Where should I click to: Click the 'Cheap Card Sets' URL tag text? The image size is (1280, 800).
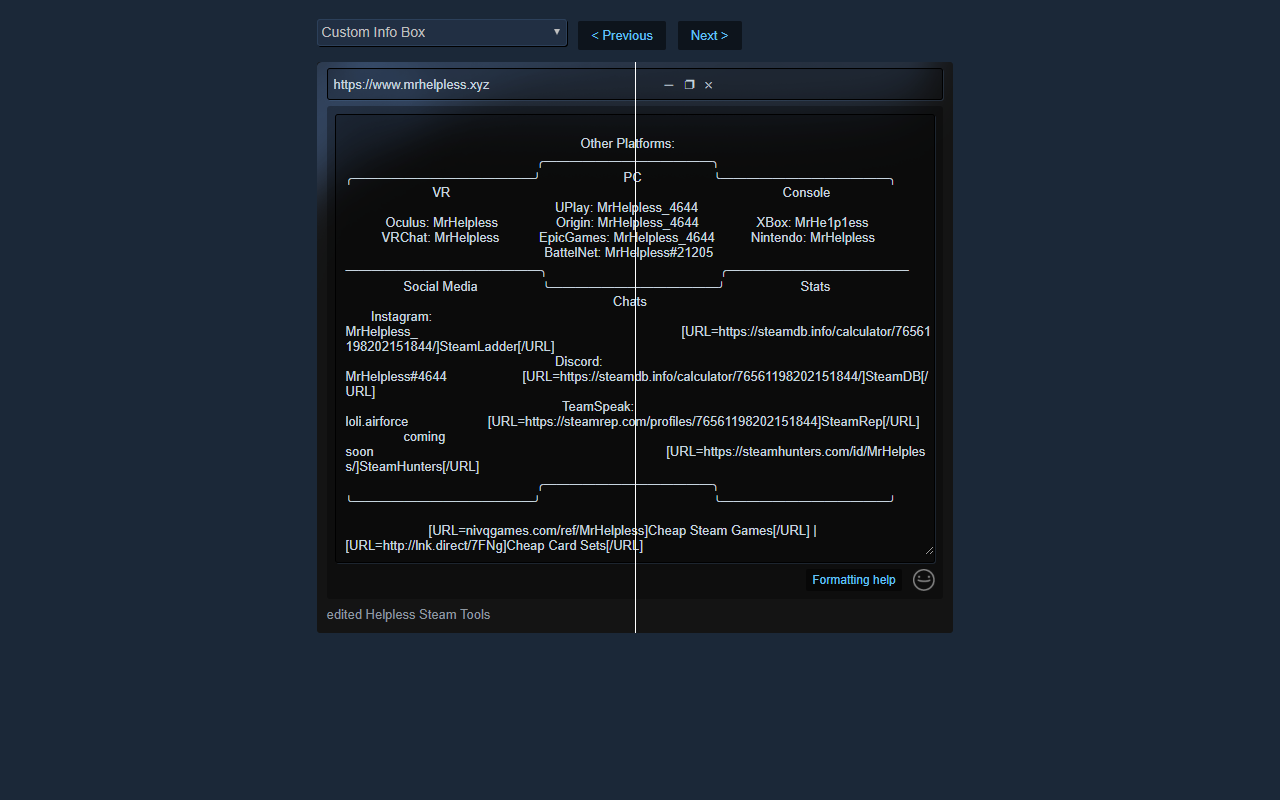[494, 546]
